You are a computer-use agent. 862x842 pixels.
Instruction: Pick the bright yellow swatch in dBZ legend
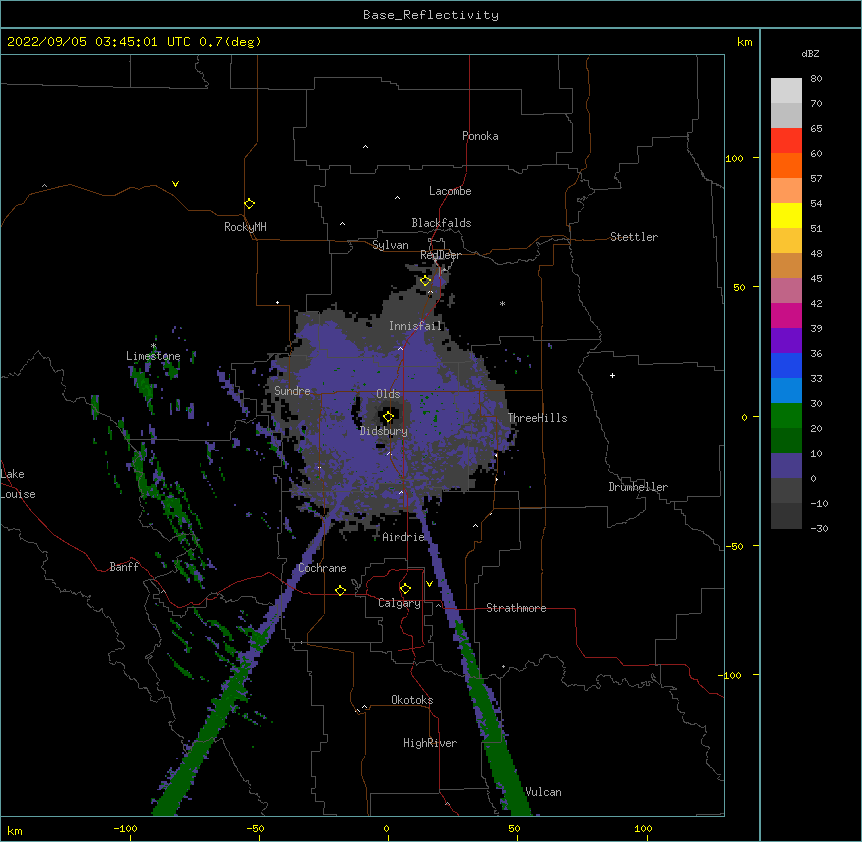click(786, 215)
